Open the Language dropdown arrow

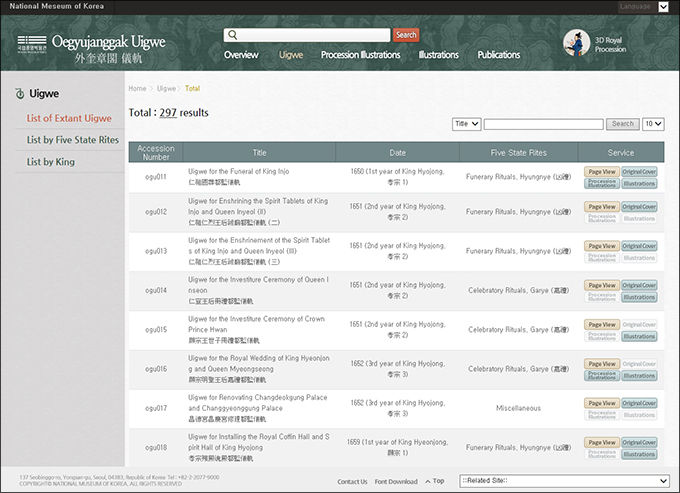click(663, 7)
